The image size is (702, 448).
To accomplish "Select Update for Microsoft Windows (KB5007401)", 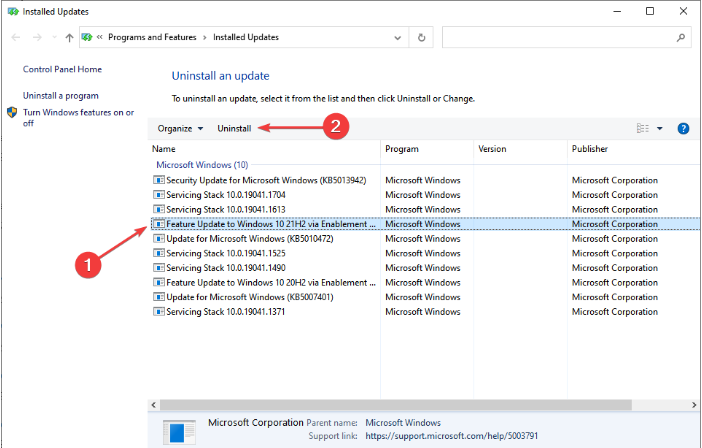I will tap(424, 297).
